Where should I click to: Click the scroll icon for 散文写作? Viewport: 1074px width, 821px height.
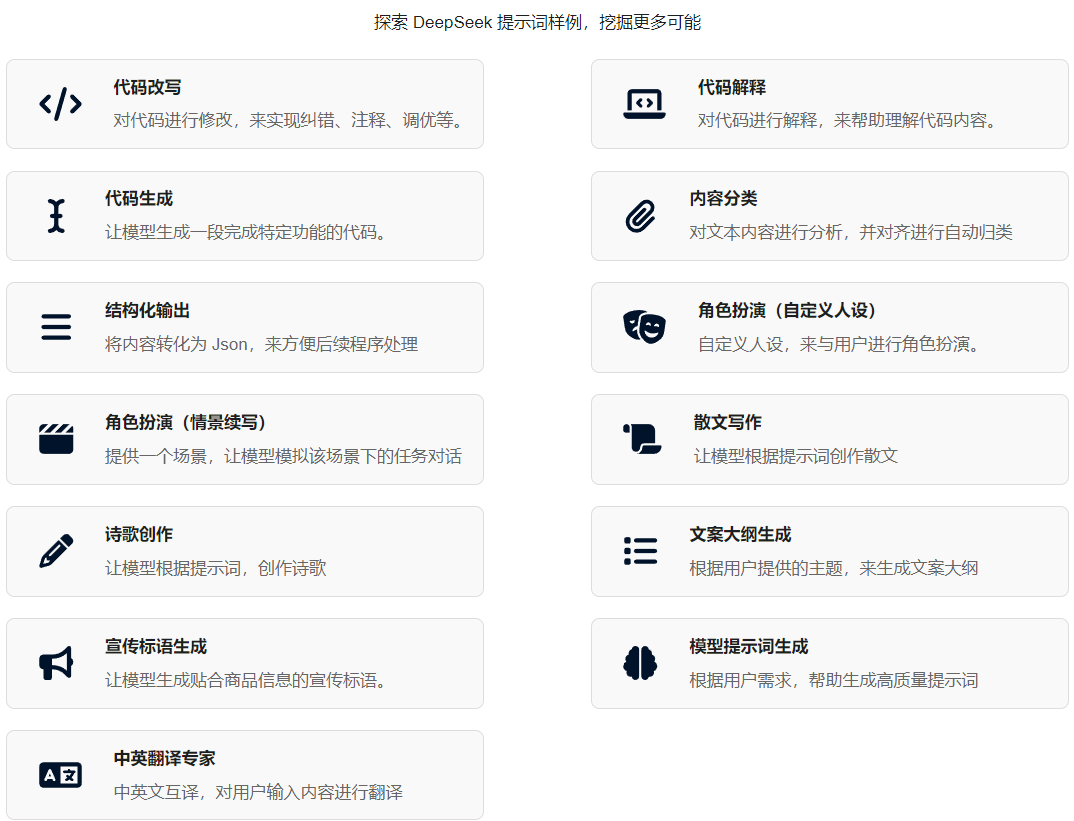coord(642,439)
